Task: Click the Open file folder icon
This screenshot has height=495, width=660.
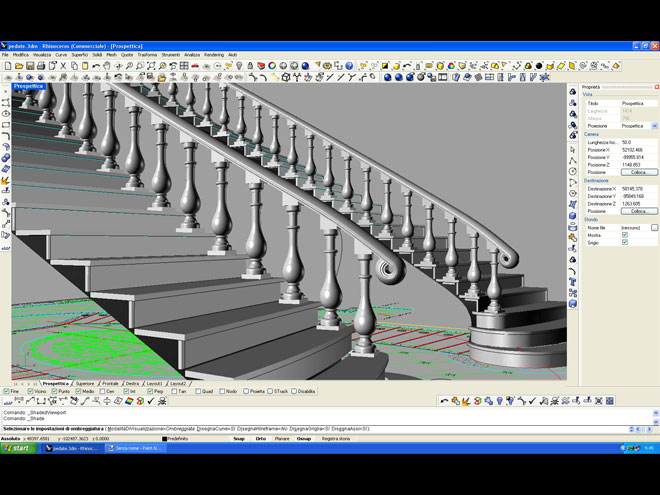Action: (x=19, y=66)
